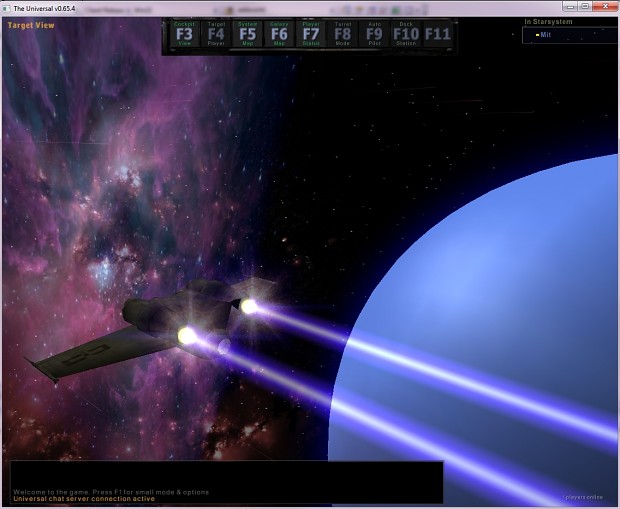Click the Universal chat server connection message
Screen dimensions: 620x509
coord(84,499)
